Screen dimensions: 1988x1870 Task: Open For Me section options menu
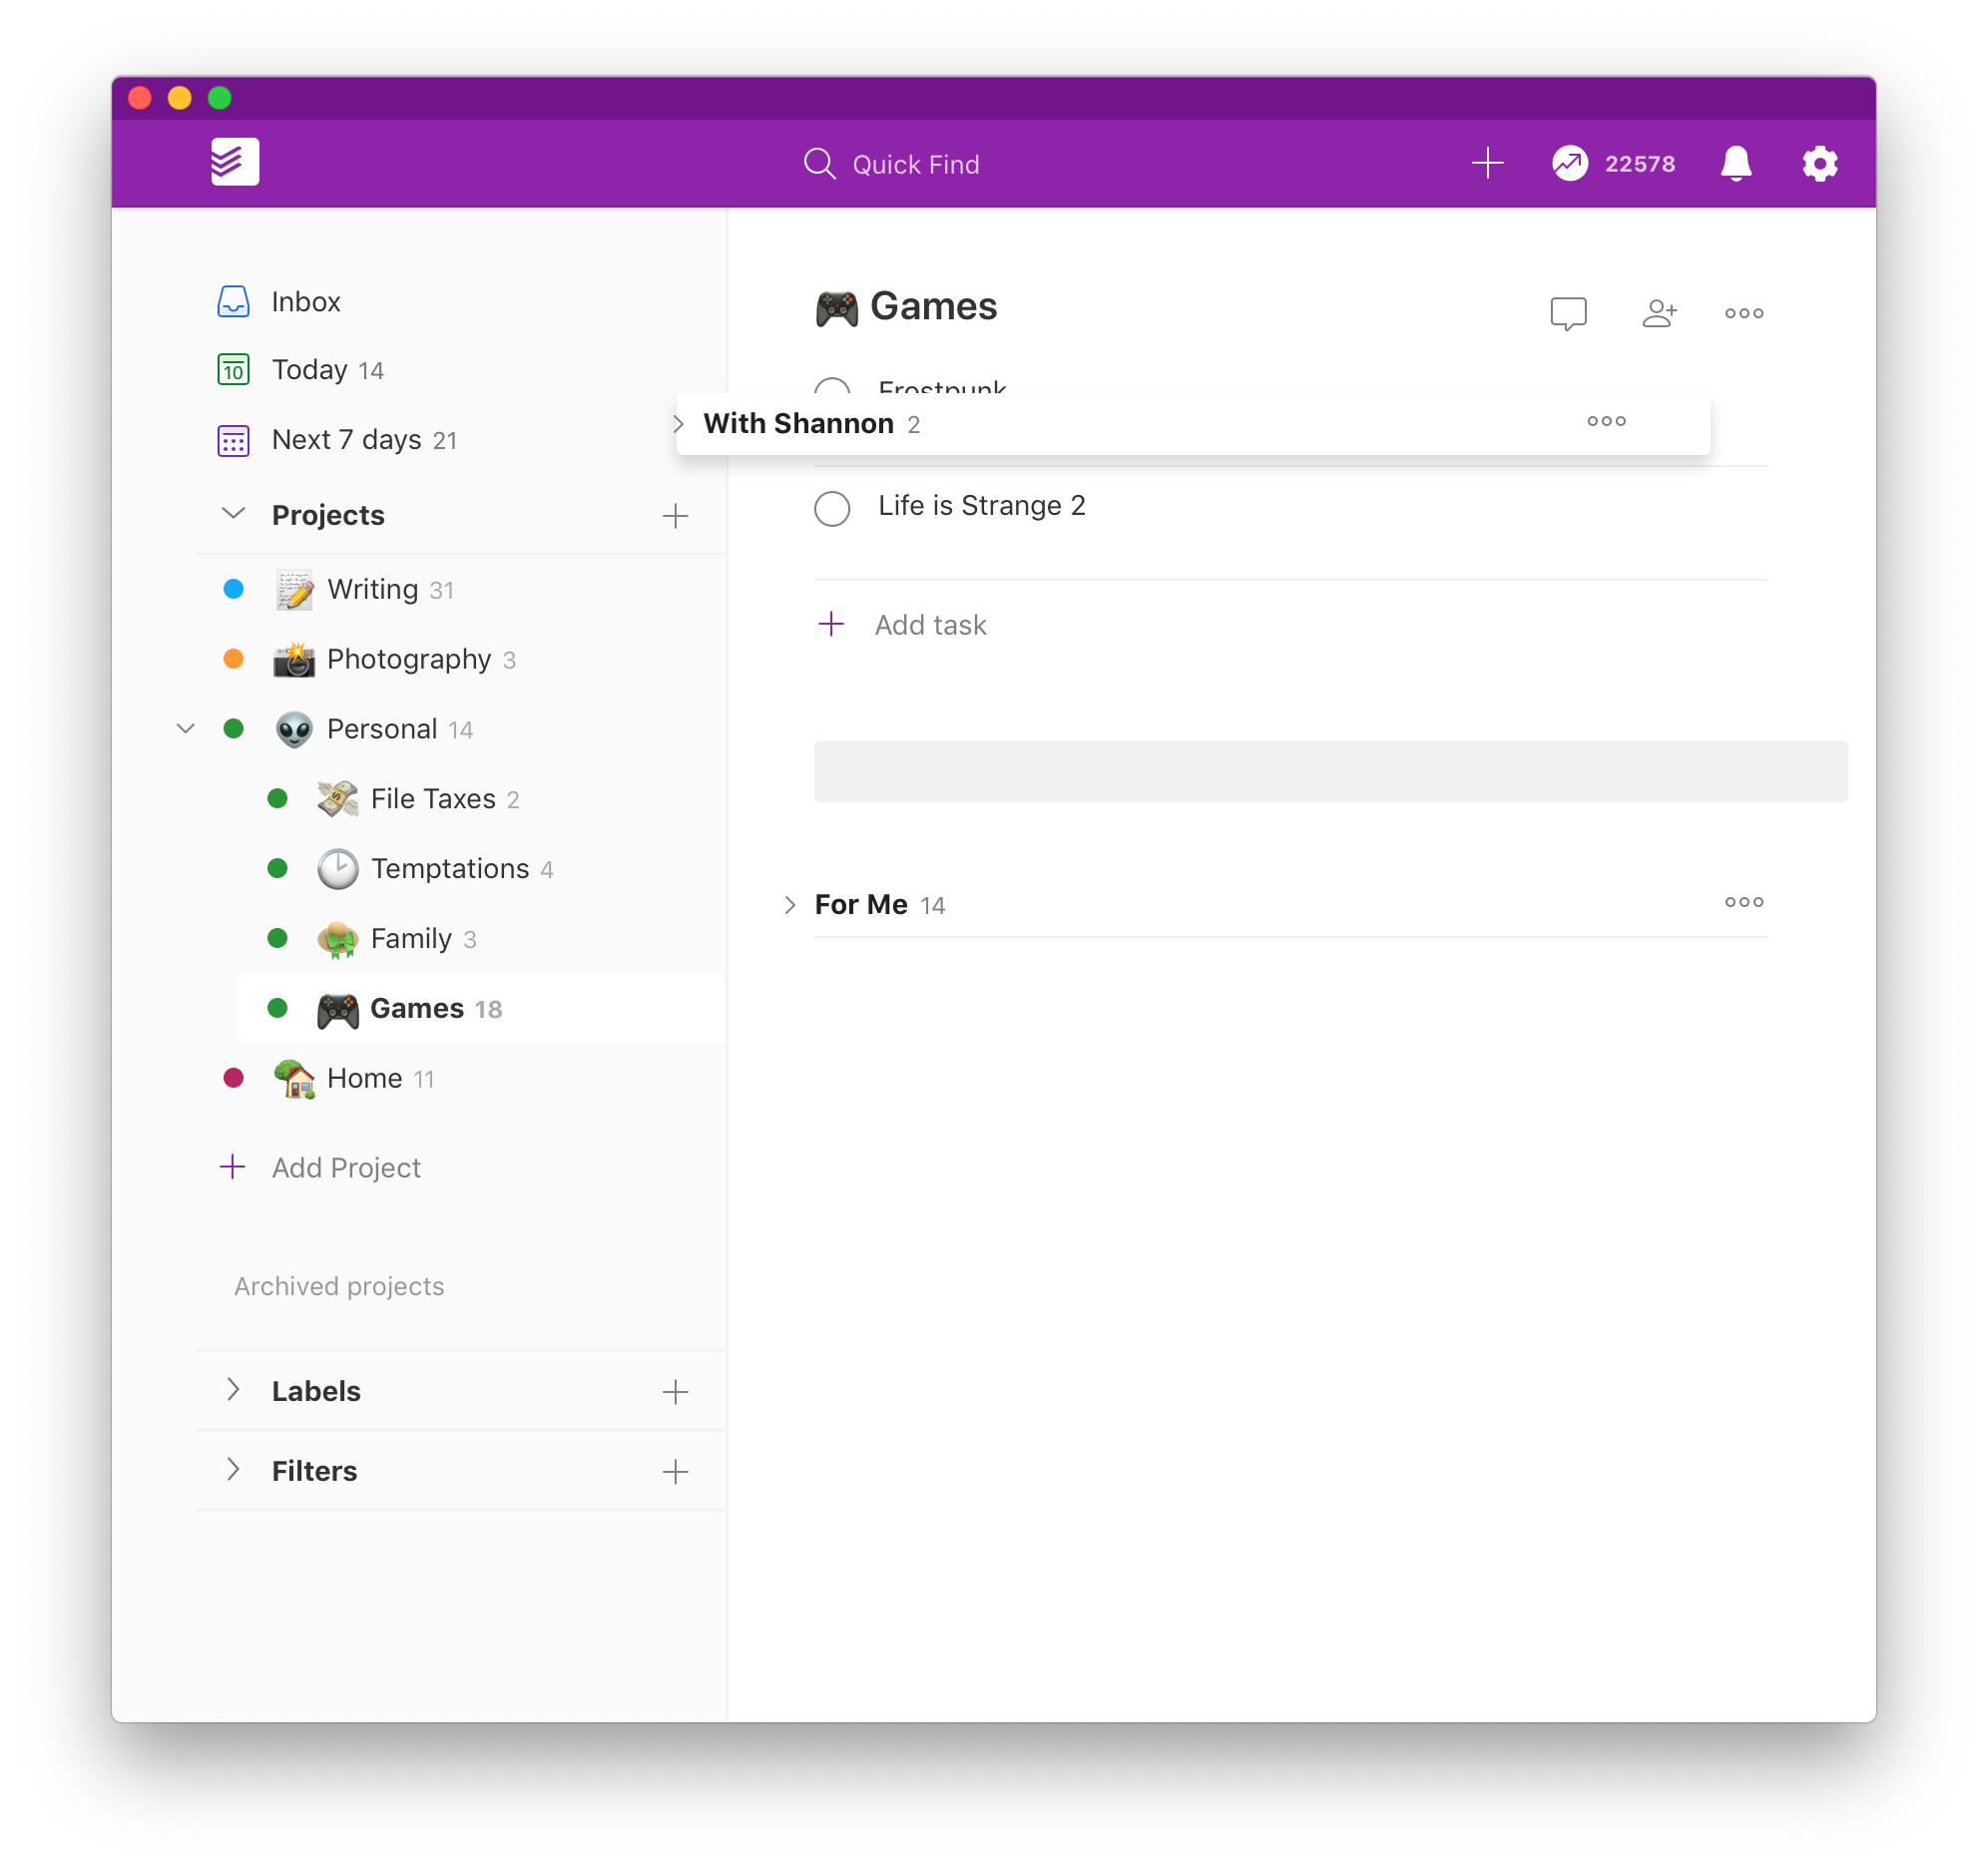tap(1744, 903)
